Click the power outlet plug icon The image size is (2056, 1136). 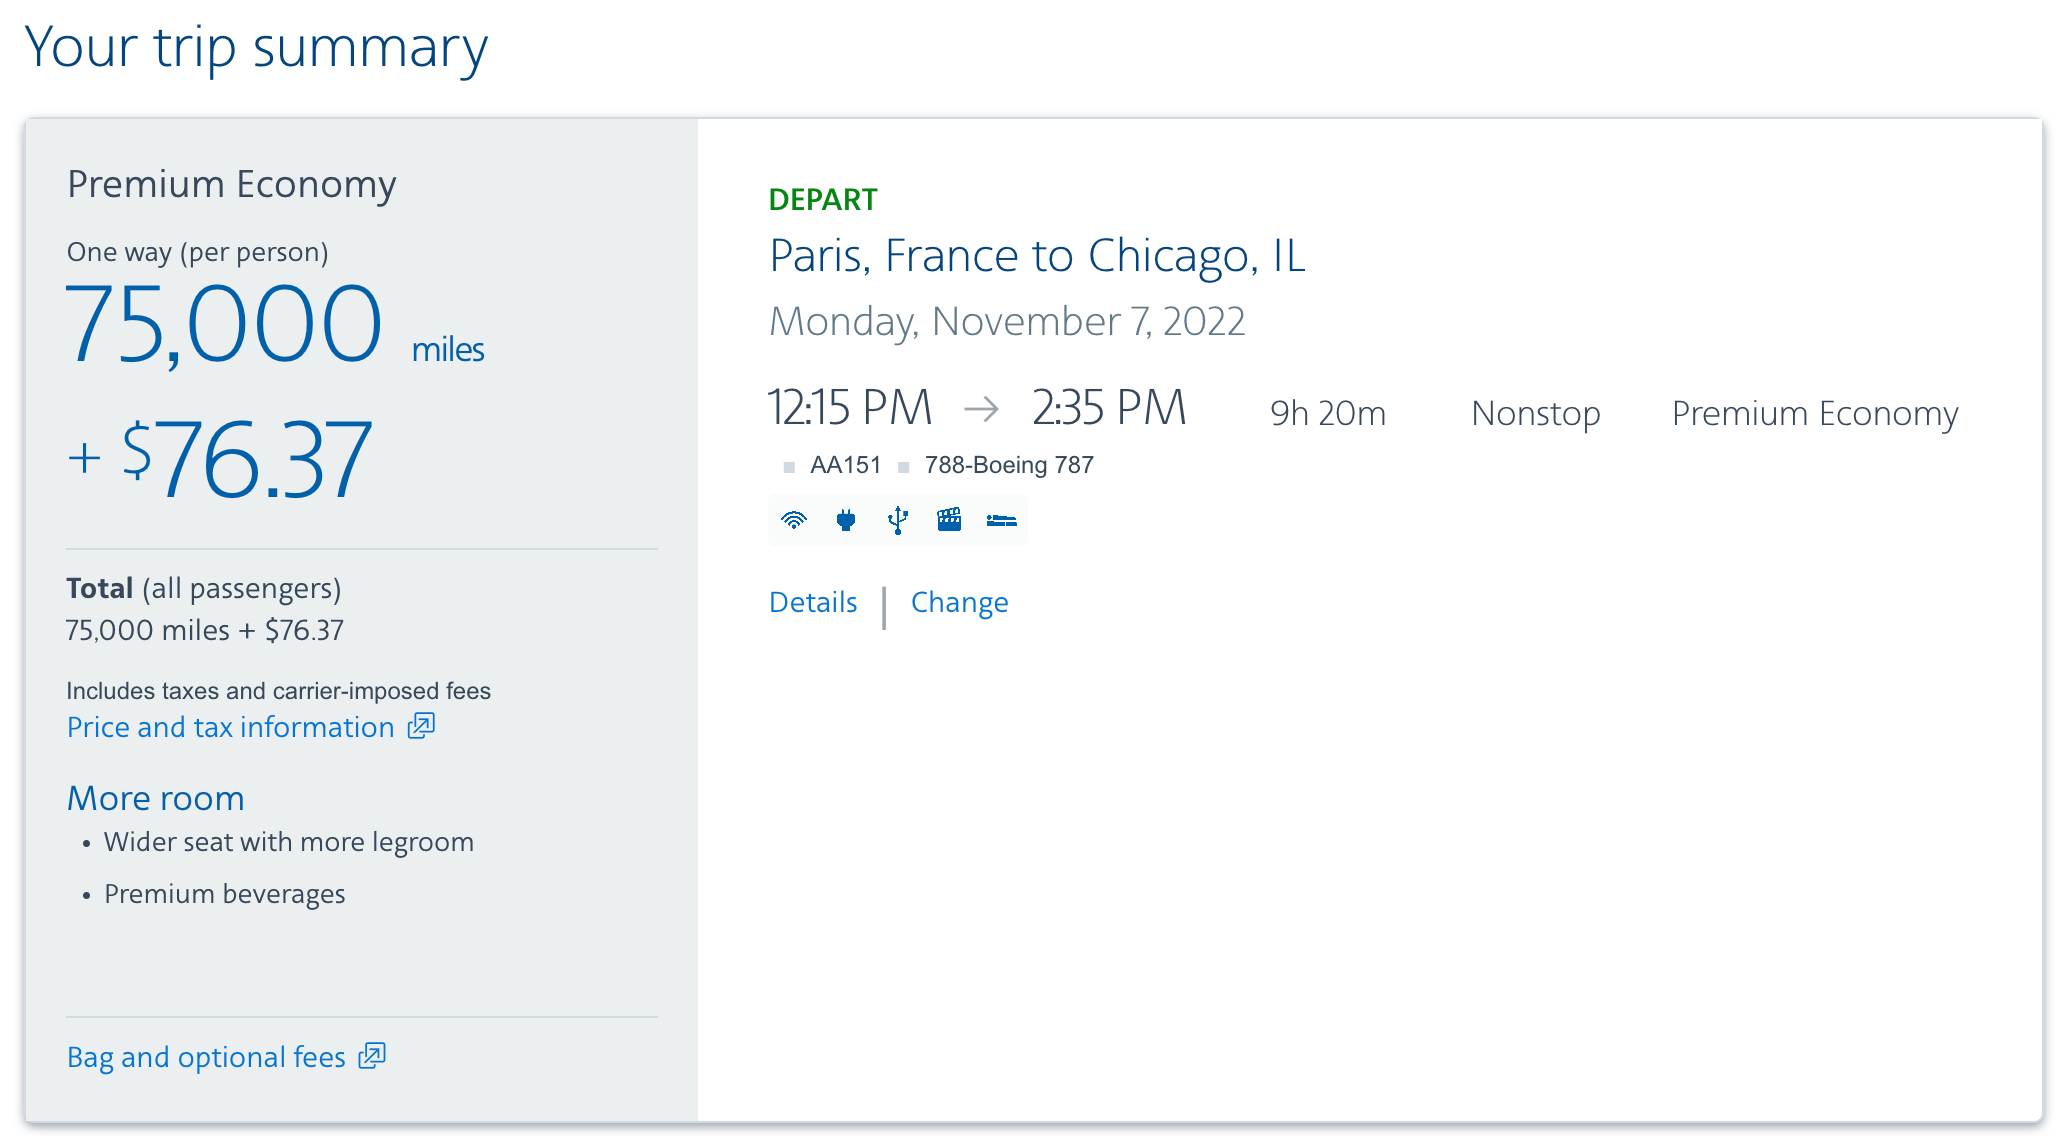pos(846,520)
